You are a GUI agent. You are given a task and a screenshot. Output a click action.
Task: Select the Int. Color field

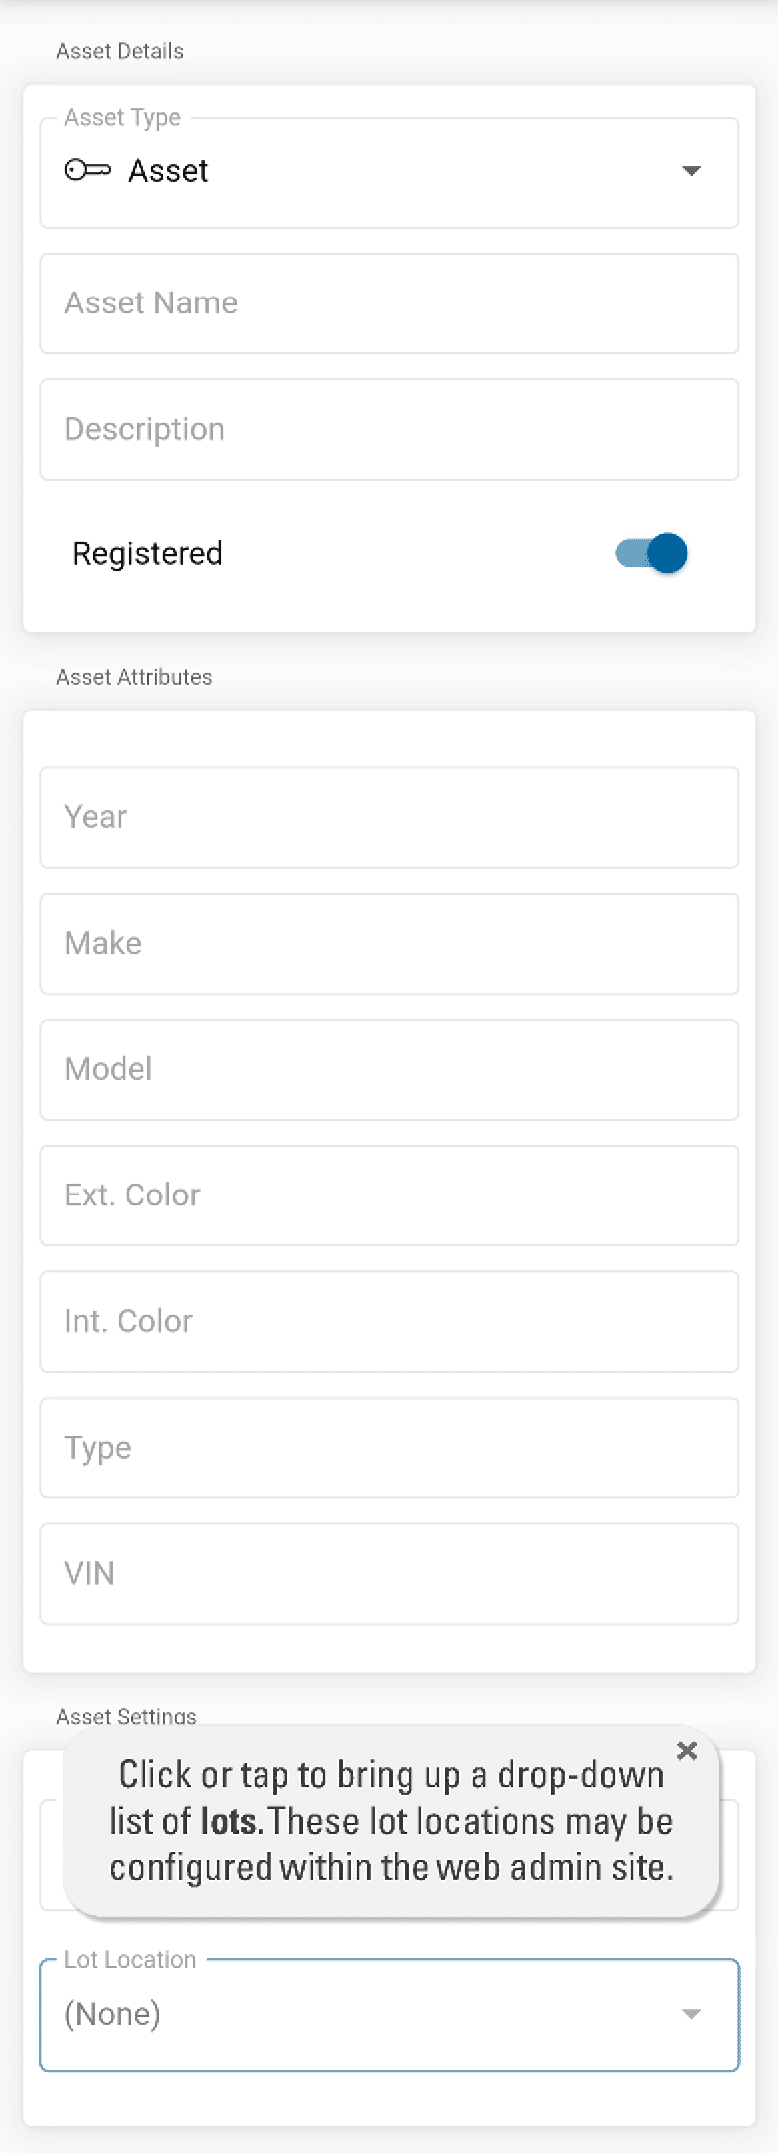pyautogui.click(x=389, y=1321)
